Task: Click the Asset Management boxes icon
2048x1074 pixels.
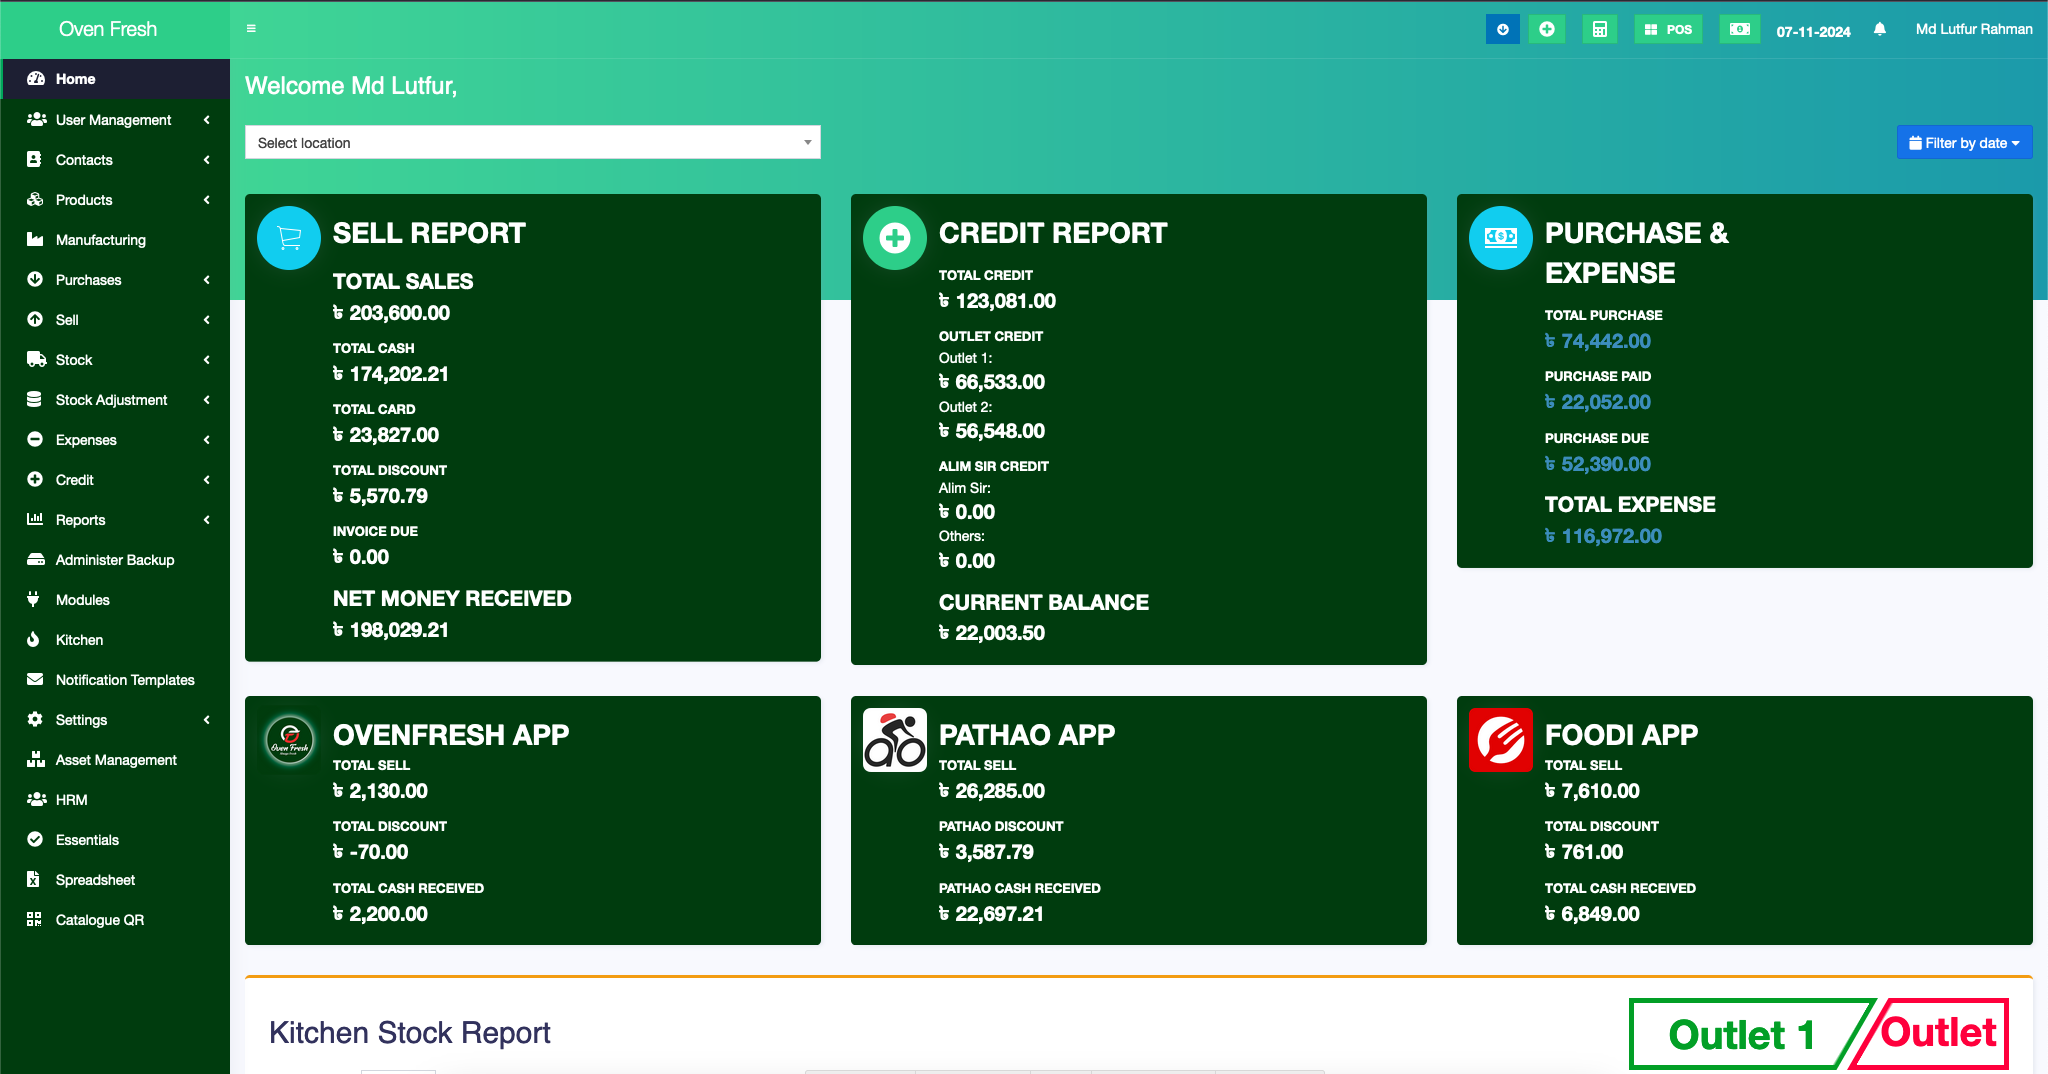Action: click(36, 760)
